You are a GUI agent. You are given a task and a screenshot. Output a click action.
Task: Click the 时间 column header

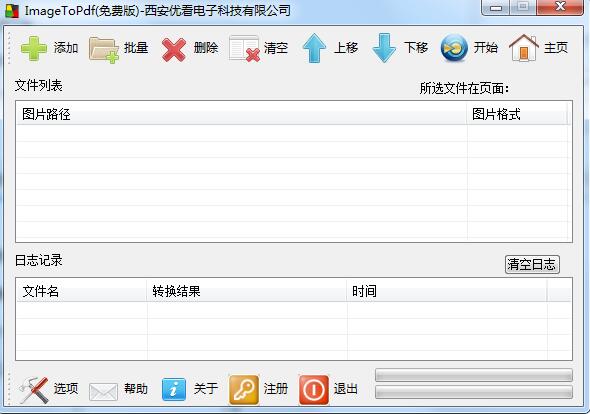[447, 291]
